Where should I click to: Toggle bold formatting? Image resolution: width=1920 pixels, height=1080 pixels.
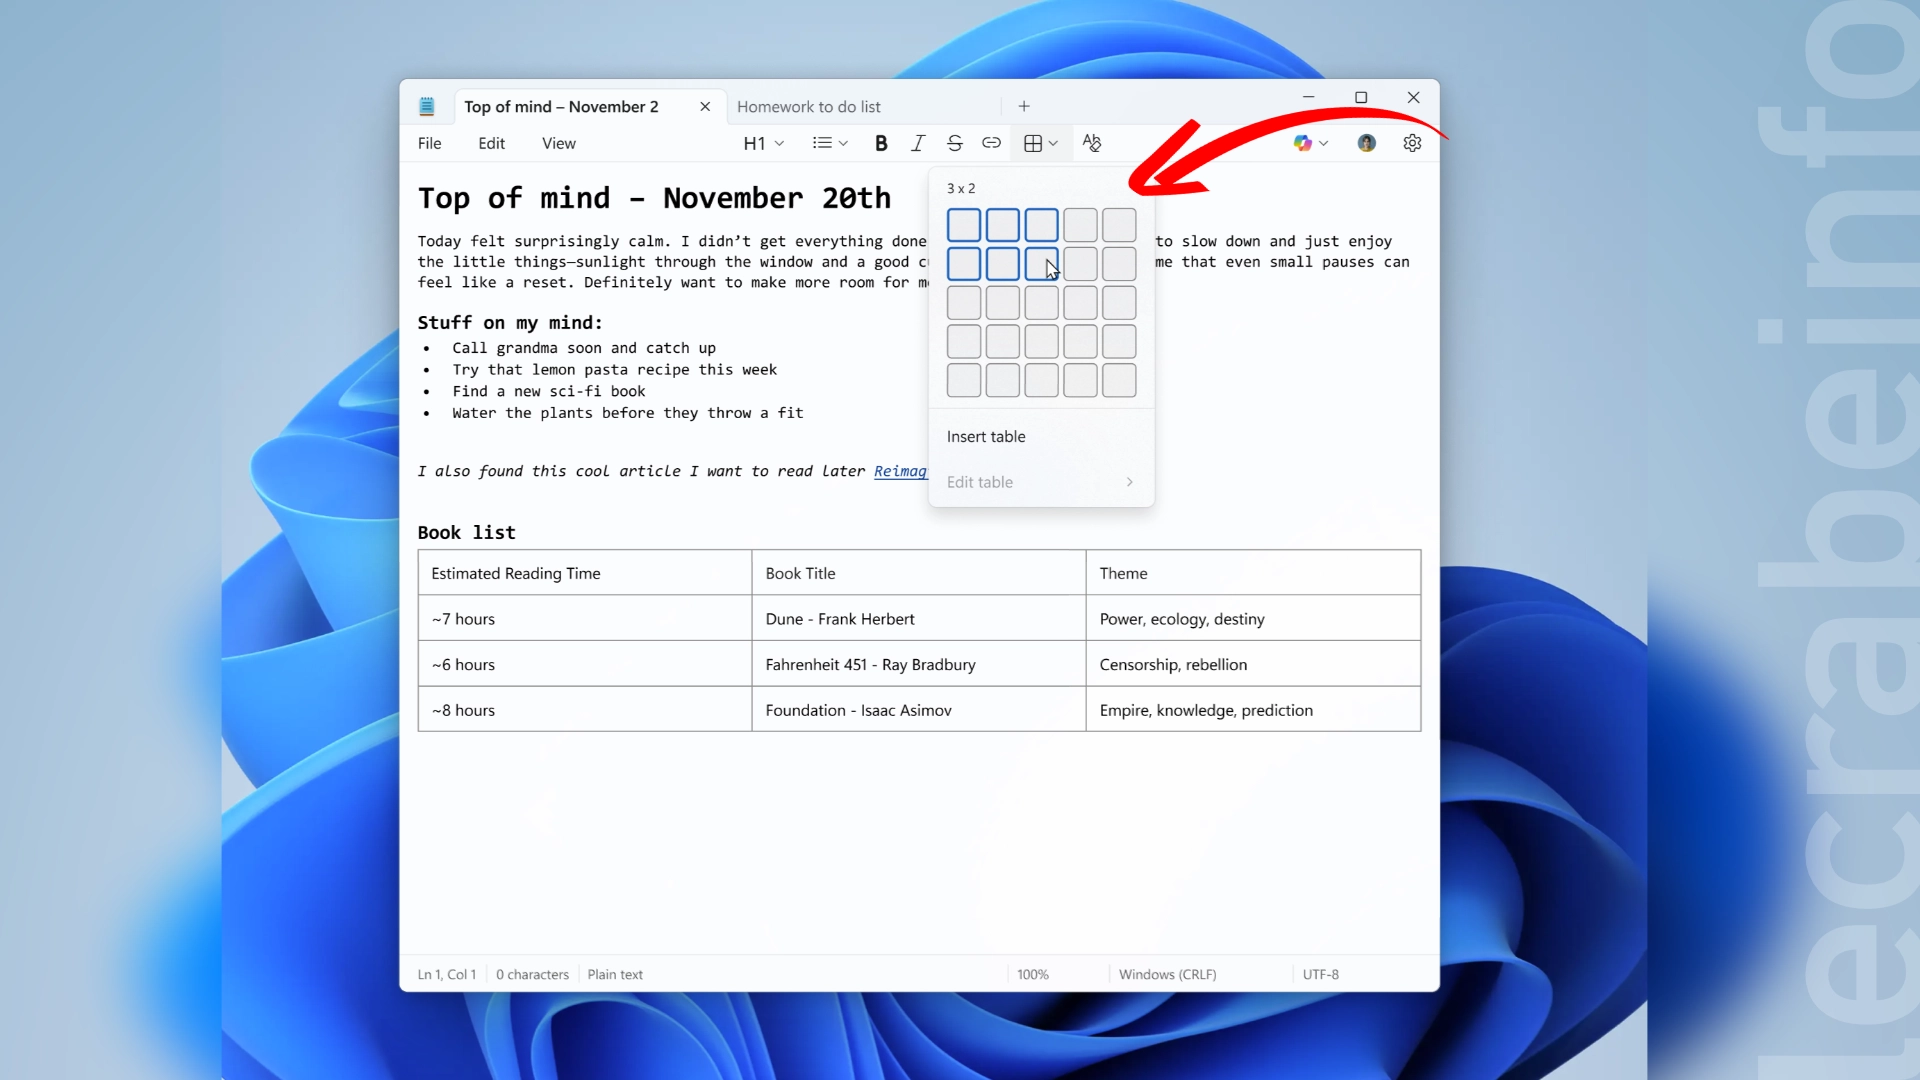pyautogui.click(x=881, y=143)
